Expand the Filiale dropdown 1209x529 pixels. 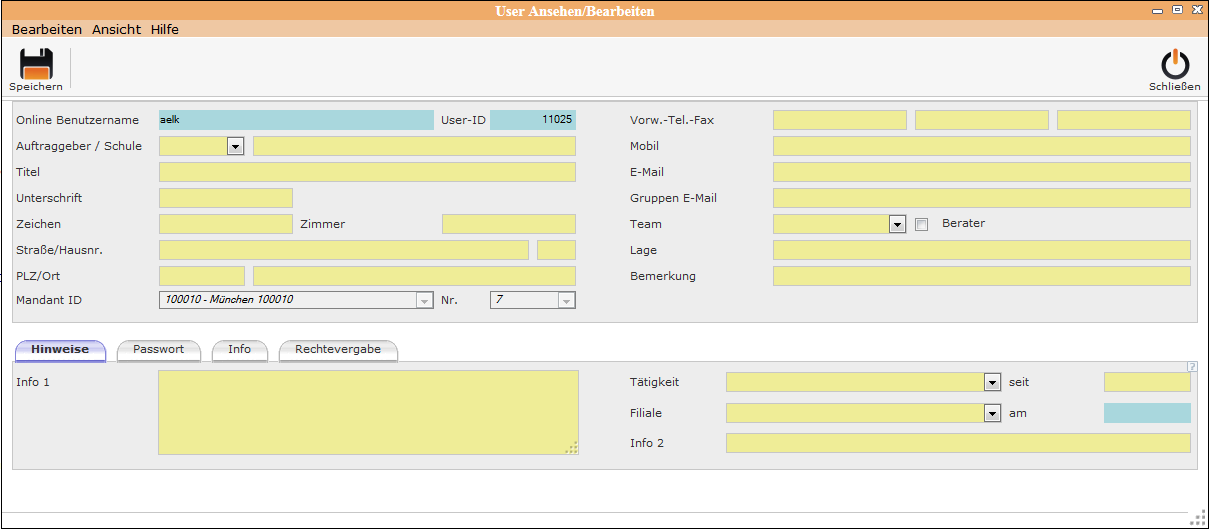tap(993, 413)
